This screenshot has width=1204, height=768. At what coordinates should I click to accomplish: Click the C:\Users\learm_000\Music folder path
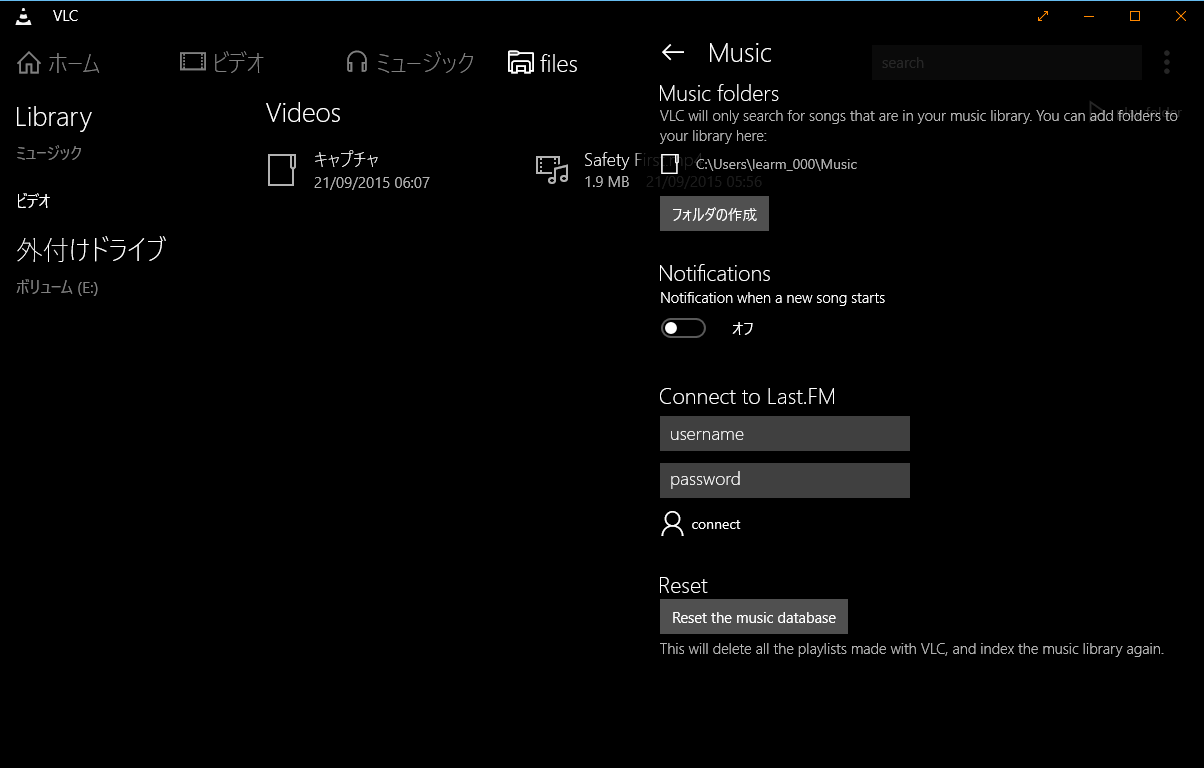[777, 164]
